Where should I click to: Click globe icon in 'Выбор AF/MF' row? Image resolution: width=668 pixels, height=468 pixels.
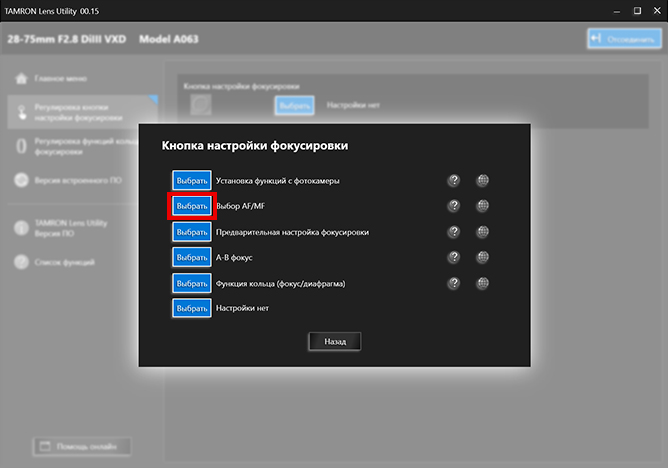click(x=483, y=206)
